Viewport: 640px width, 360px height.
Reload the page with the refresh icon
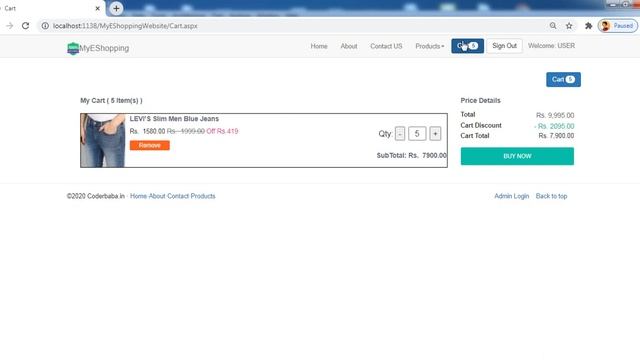tap(25, 26)
